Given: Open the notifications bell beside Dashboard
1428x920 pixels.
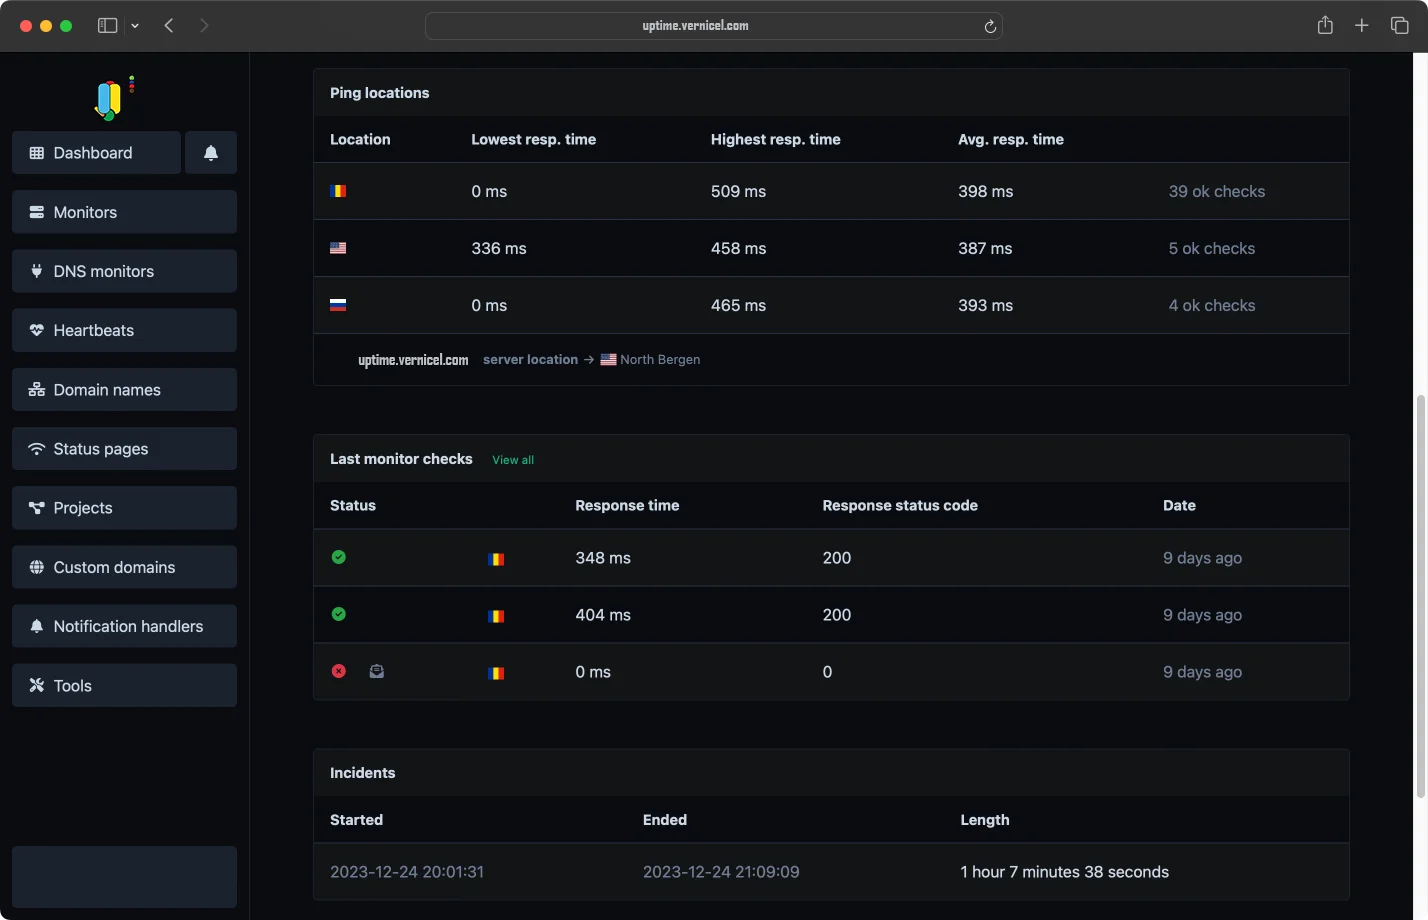Looking at the screenshot, I should (211, 152).
